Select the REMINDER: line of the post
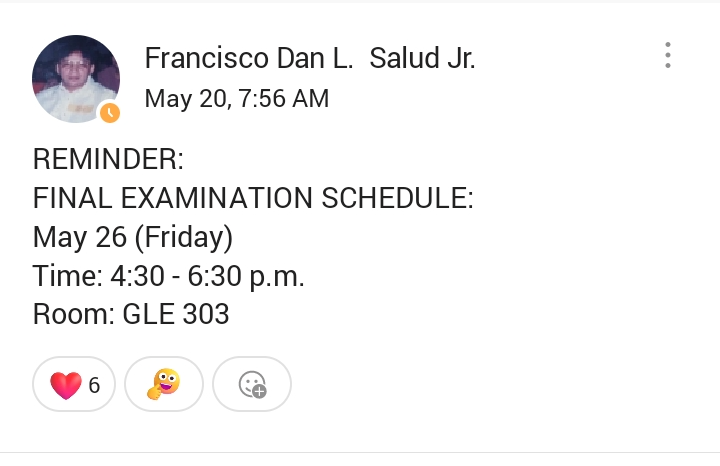The image size is (720, 466). click(x=108, y=159)
